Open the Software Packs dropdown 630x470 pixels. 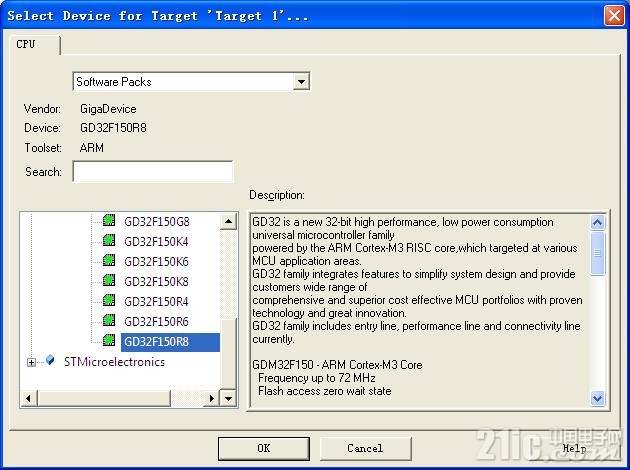(x=301, y=82)
